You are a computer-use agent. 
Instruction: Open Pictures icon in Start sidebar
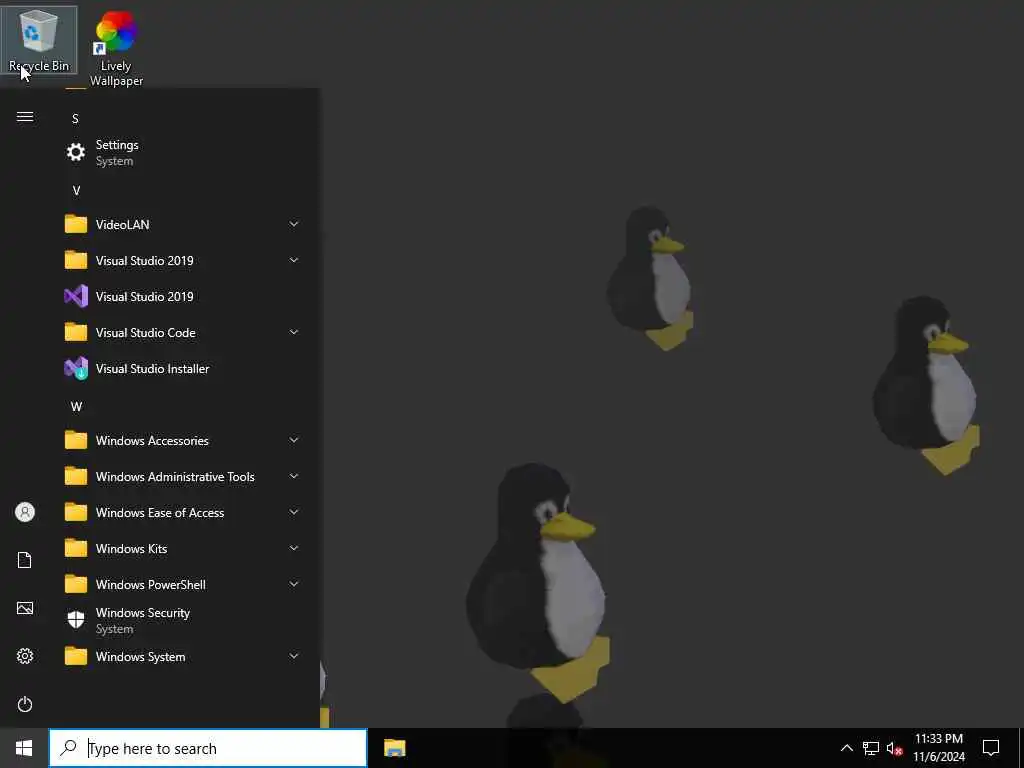click(25, 608)
